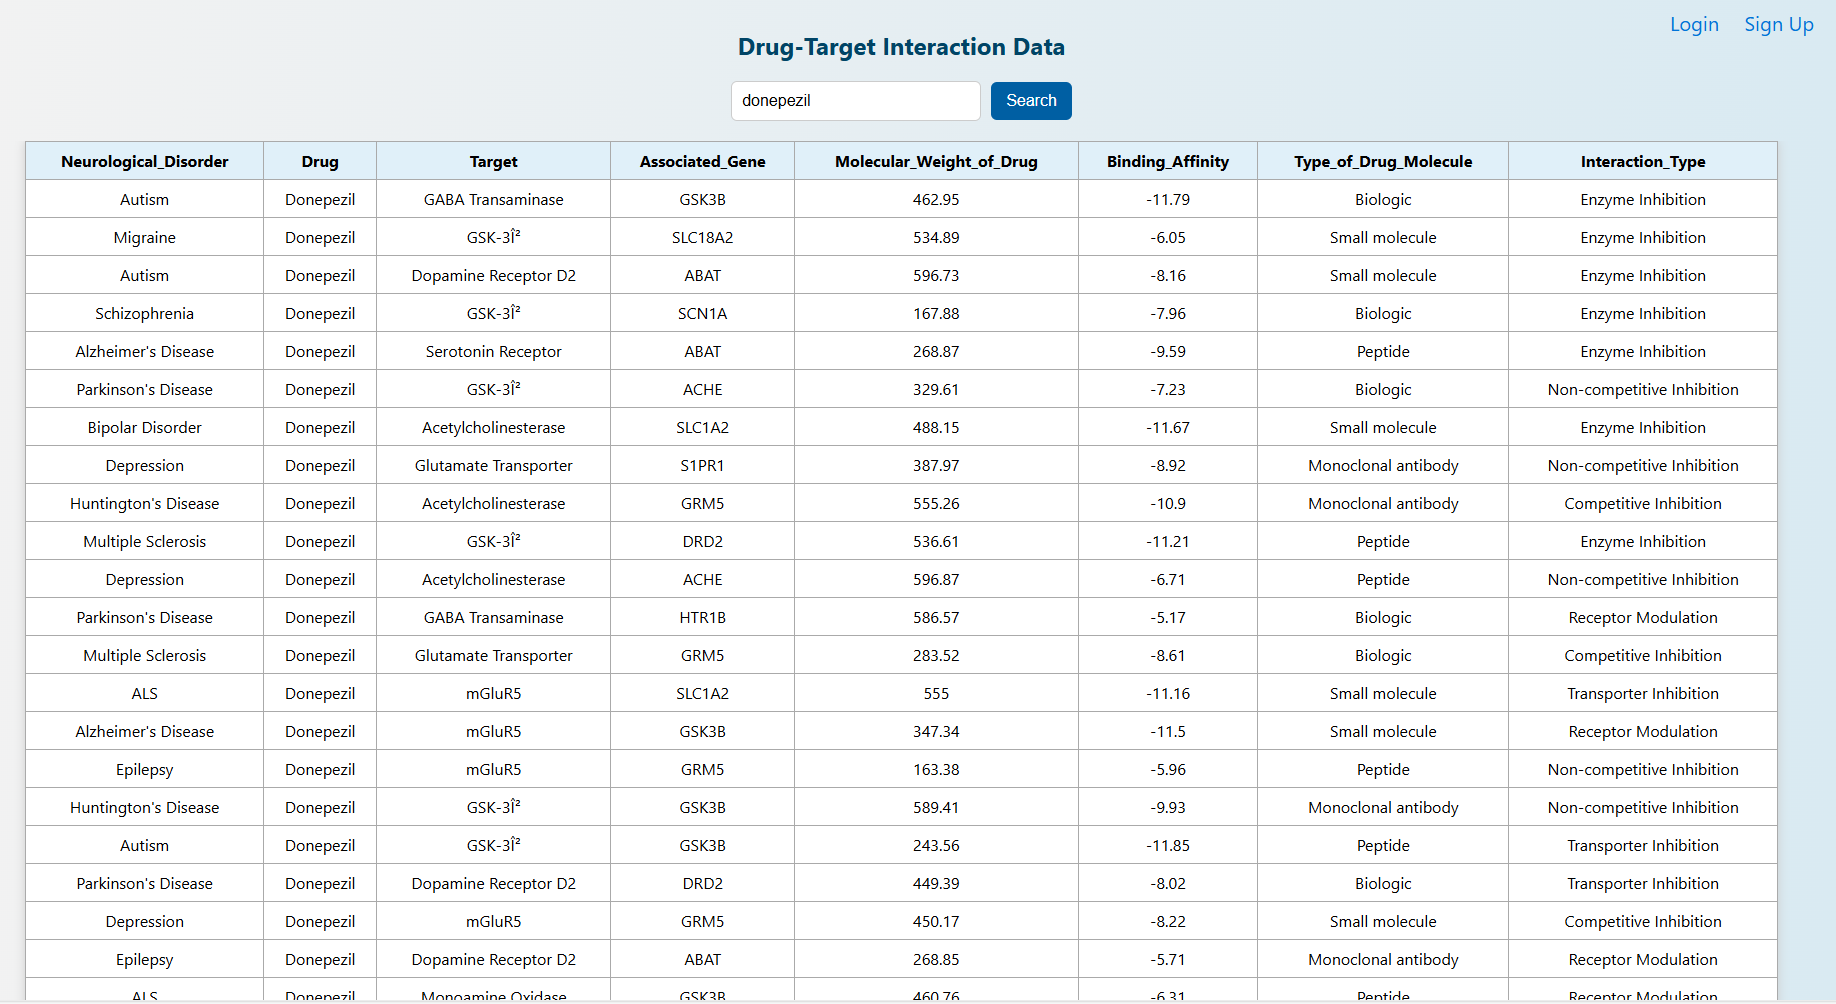Image resolution: width=1836 pixels, height=1004 pixels.
Task: Select molecular weight value 596.87
Action: 936,579
